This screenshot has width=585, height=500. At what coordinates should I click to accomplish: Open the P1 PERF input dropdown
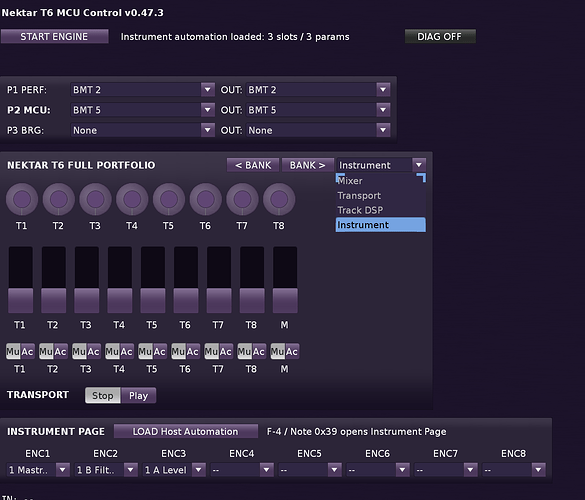pos(143,90)
